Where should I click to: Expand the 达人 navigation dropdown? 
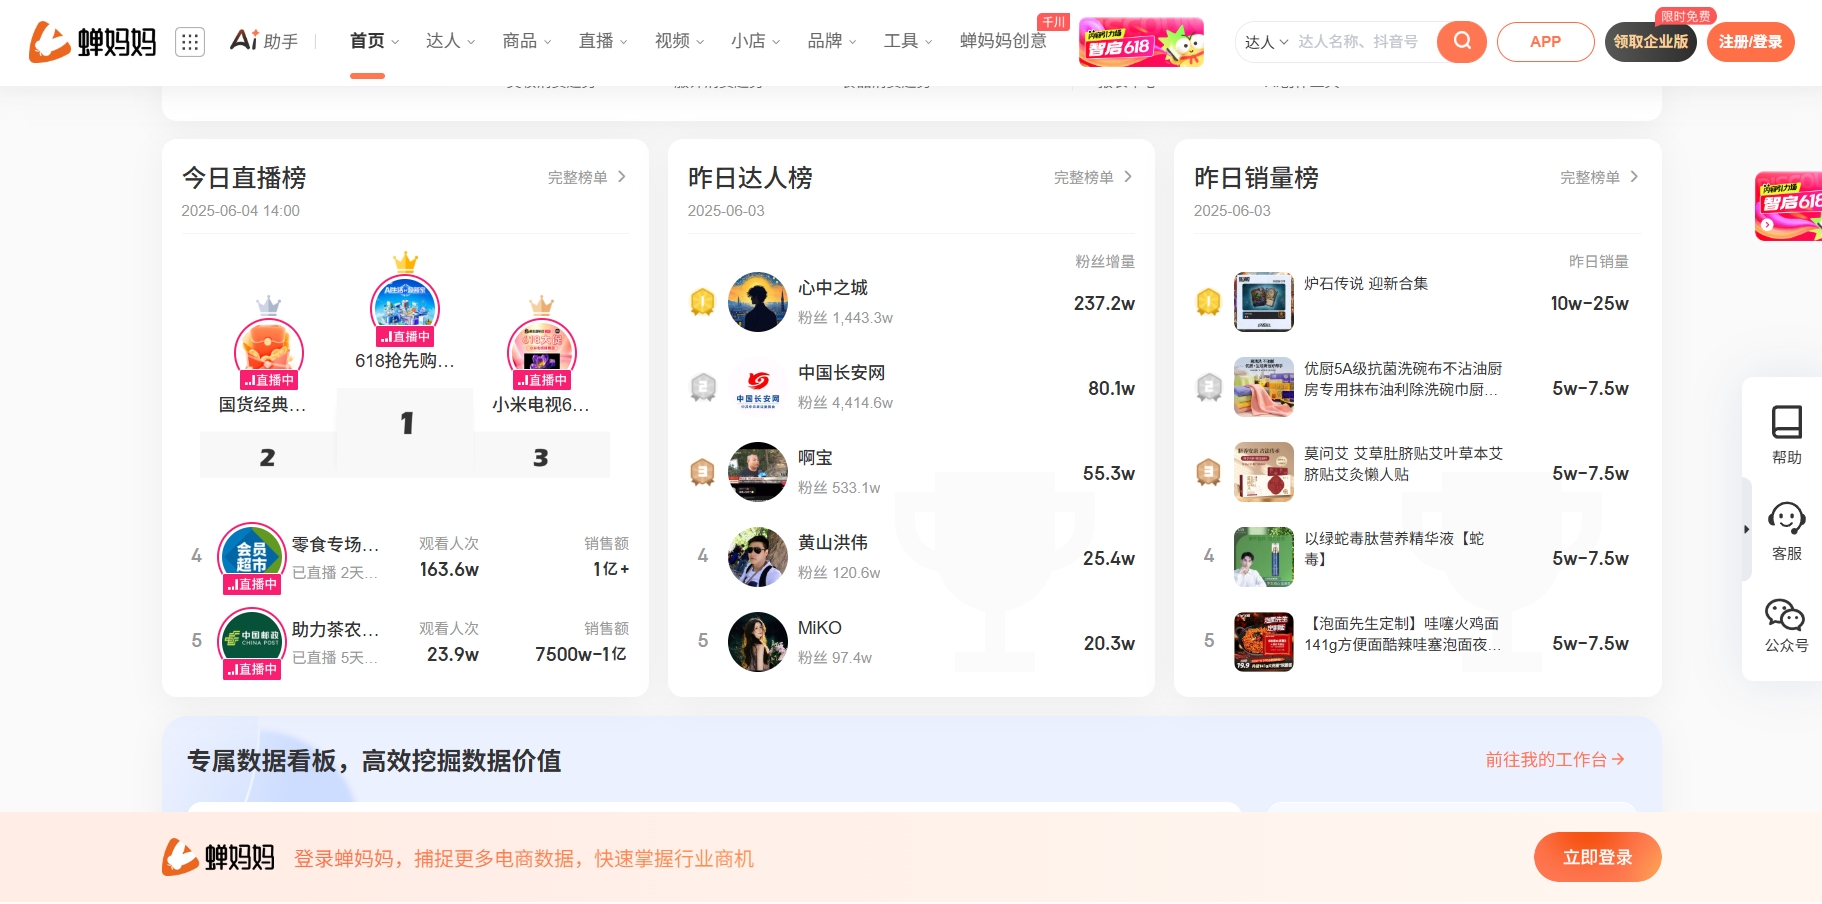pyautogui.click(x=450, y=41)
